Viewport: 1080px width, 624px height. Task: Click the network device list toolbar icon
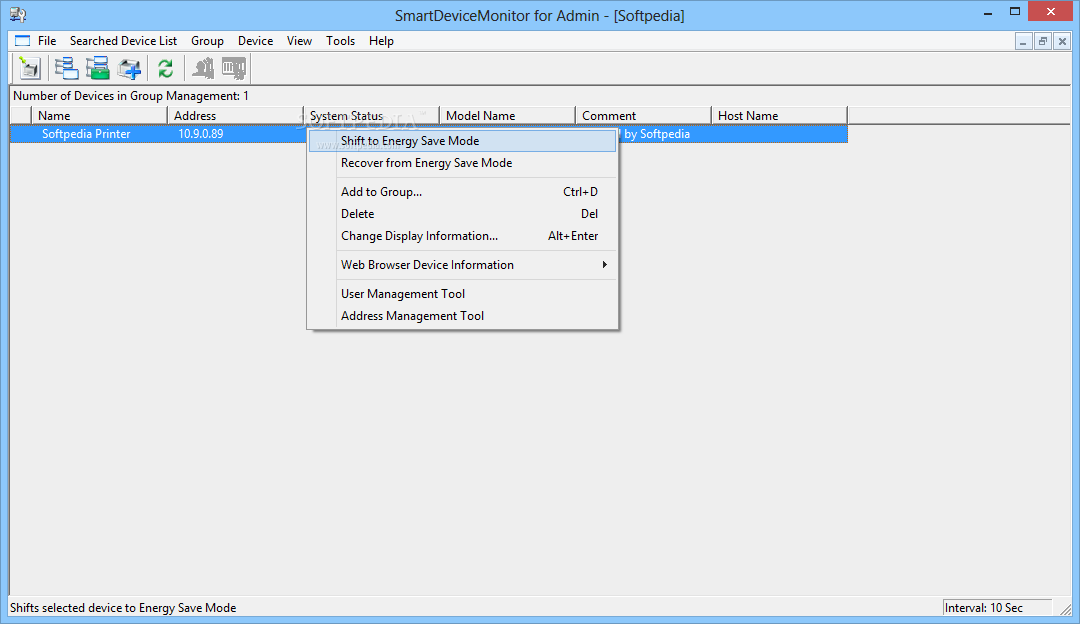[67, 68]
